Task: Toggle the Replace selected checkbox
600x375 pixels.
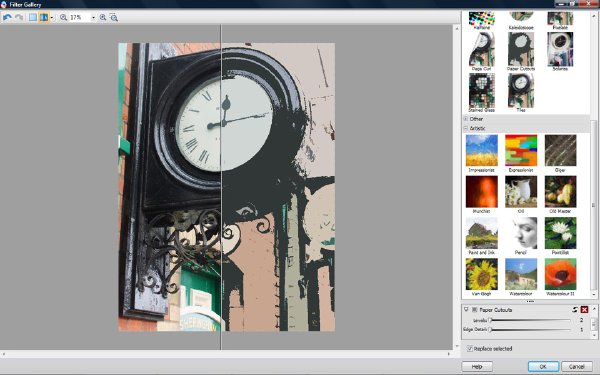Action: pos(470,349)
